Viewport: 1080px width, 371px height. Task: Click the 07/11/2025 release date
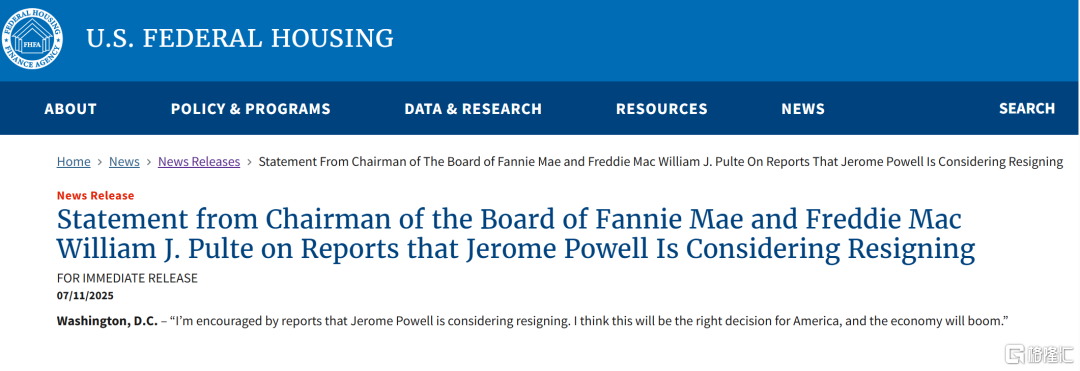point(85,296)
